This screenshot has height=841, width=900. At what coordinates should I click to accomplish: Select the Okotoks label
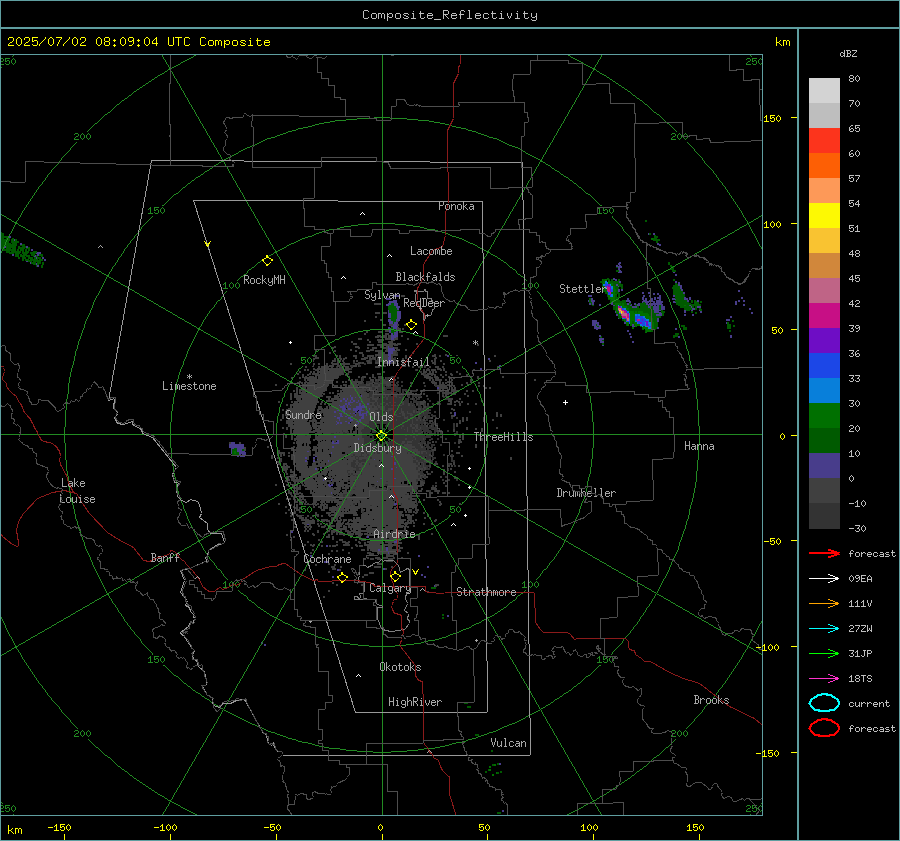click(400, 667)
